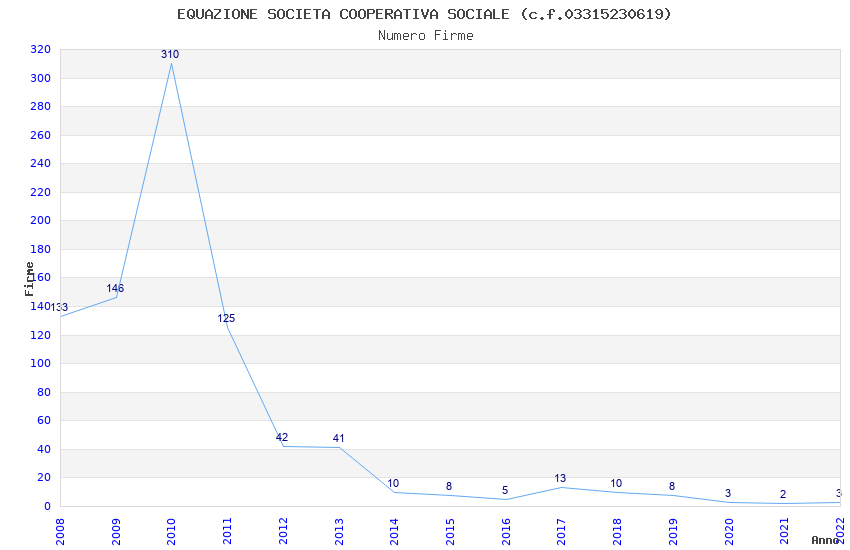Screen dimensions: 850x550
Task: Click the y-axis value 20
Action: [44, 477]
